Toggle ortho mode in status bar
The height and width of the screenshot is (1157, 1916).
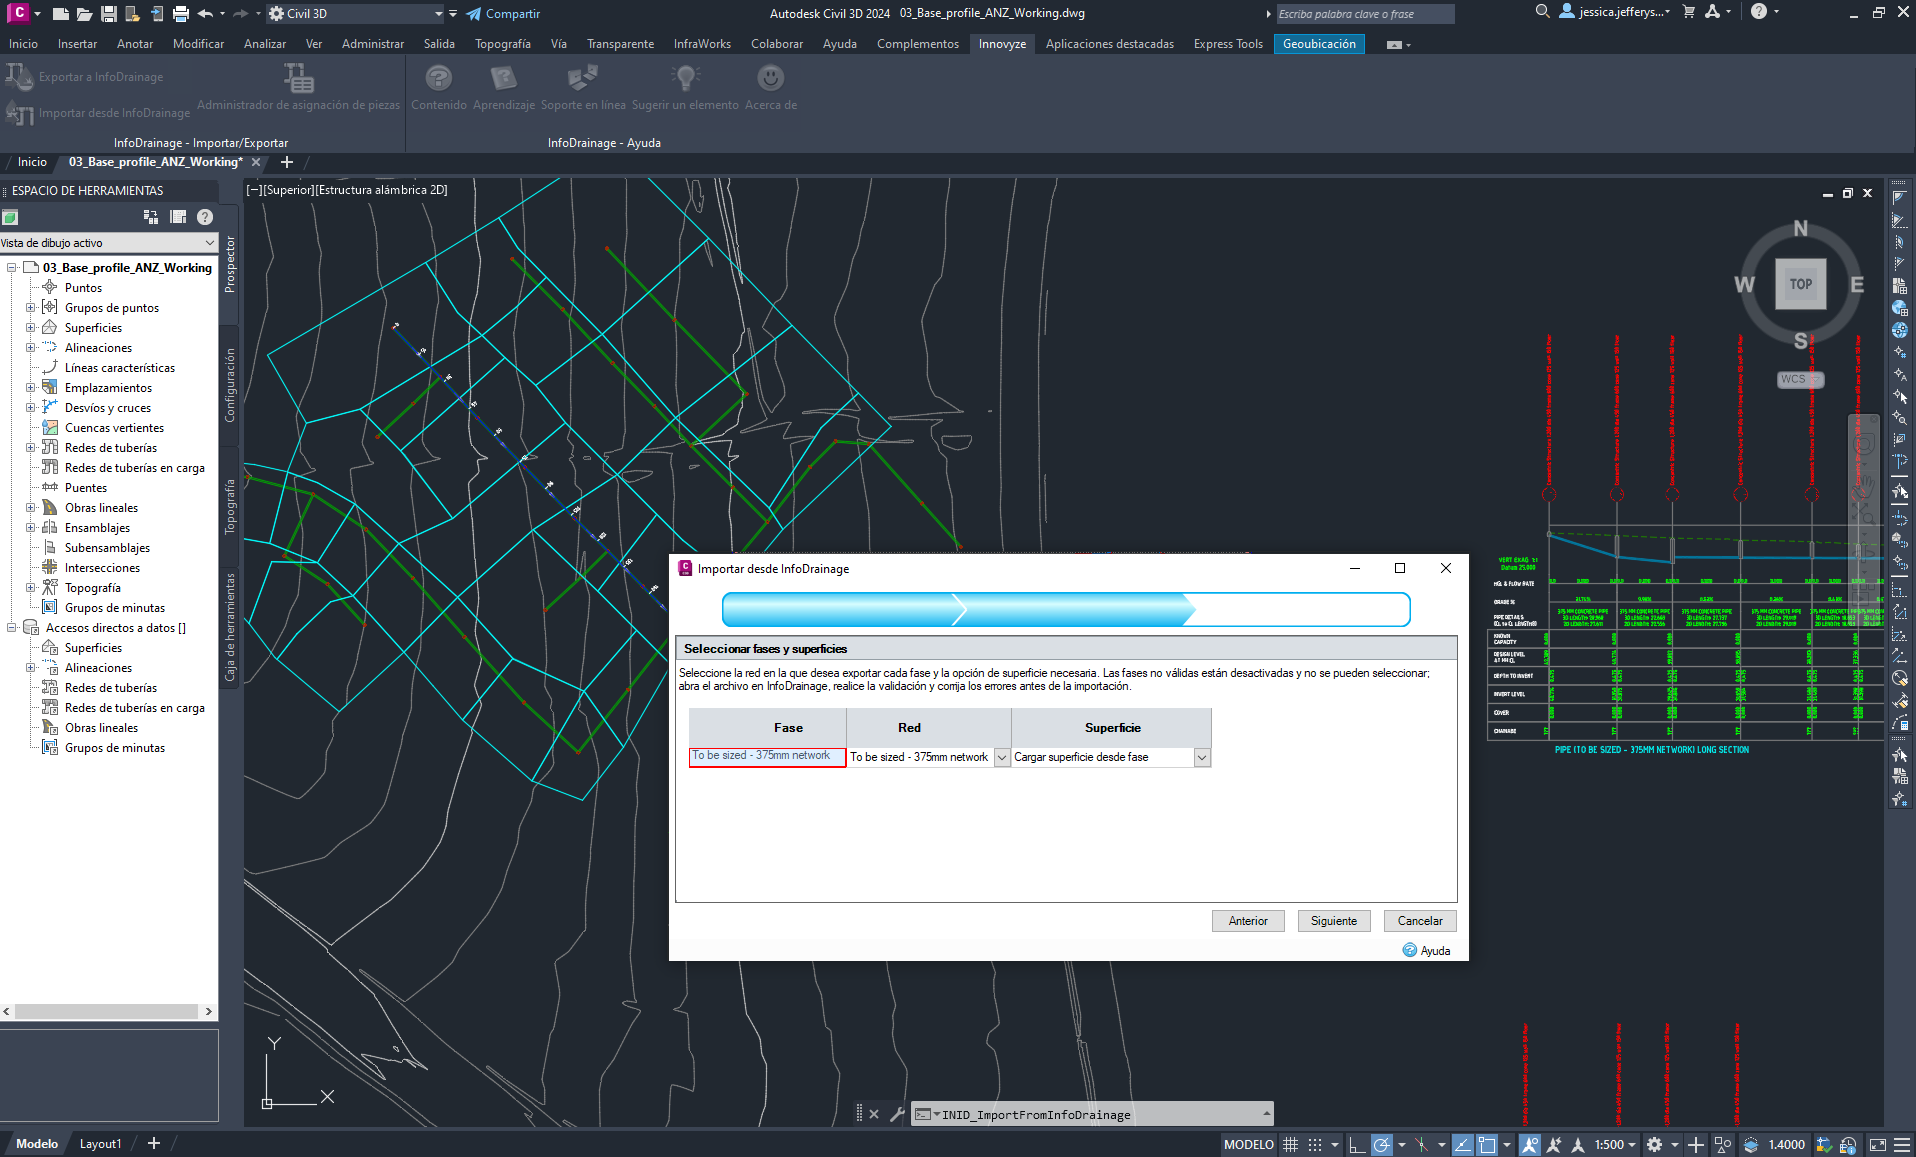(x=1356, y=1145)
